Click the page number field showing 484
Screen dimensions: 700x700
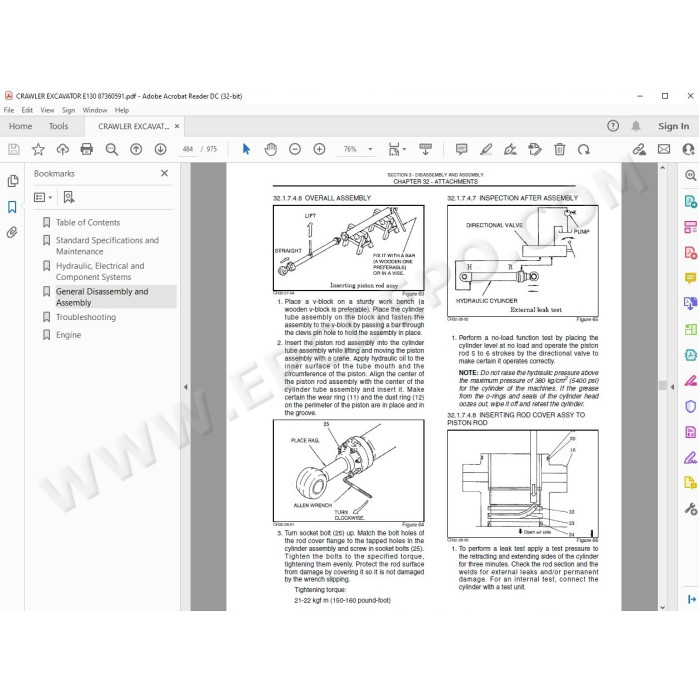pos(188,149)
